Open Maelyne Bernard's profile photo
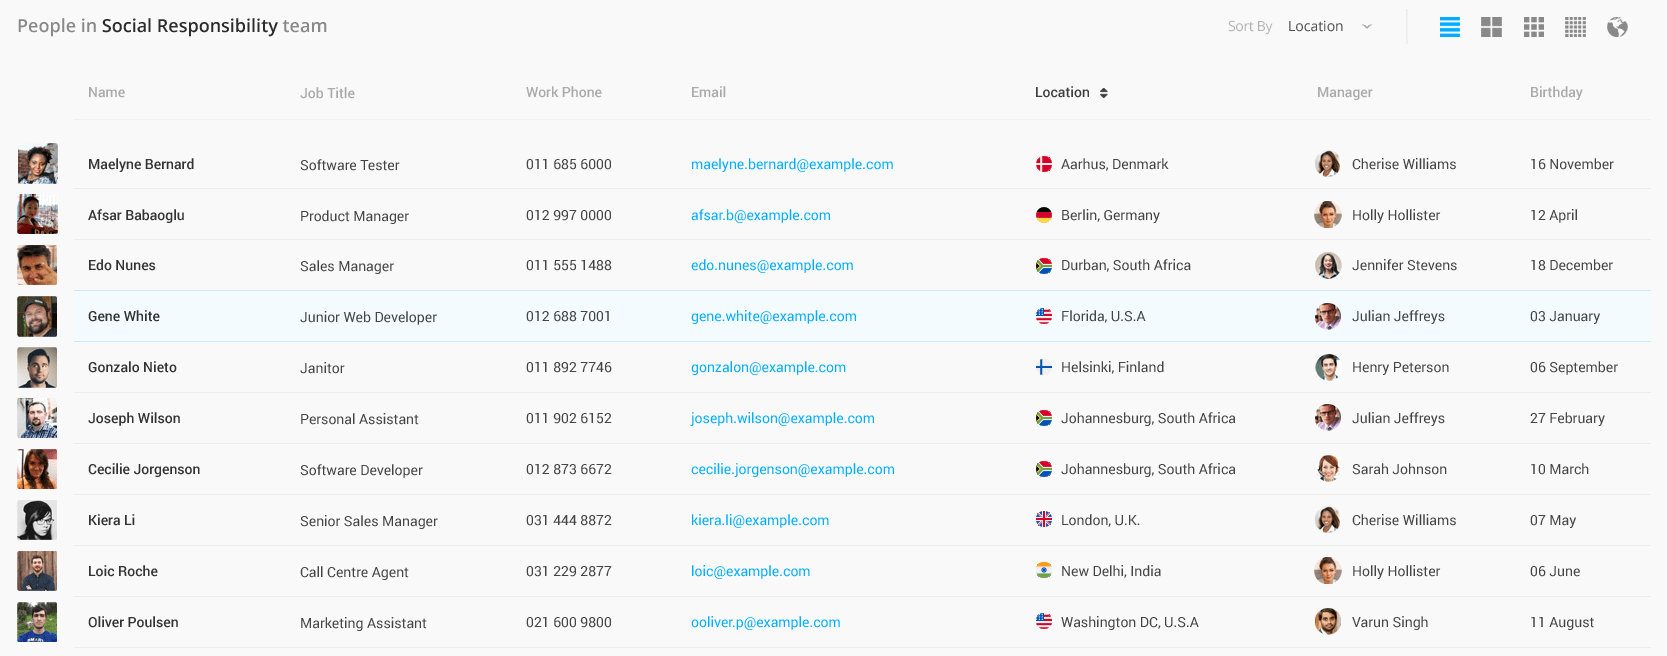 tap(37, 164)
